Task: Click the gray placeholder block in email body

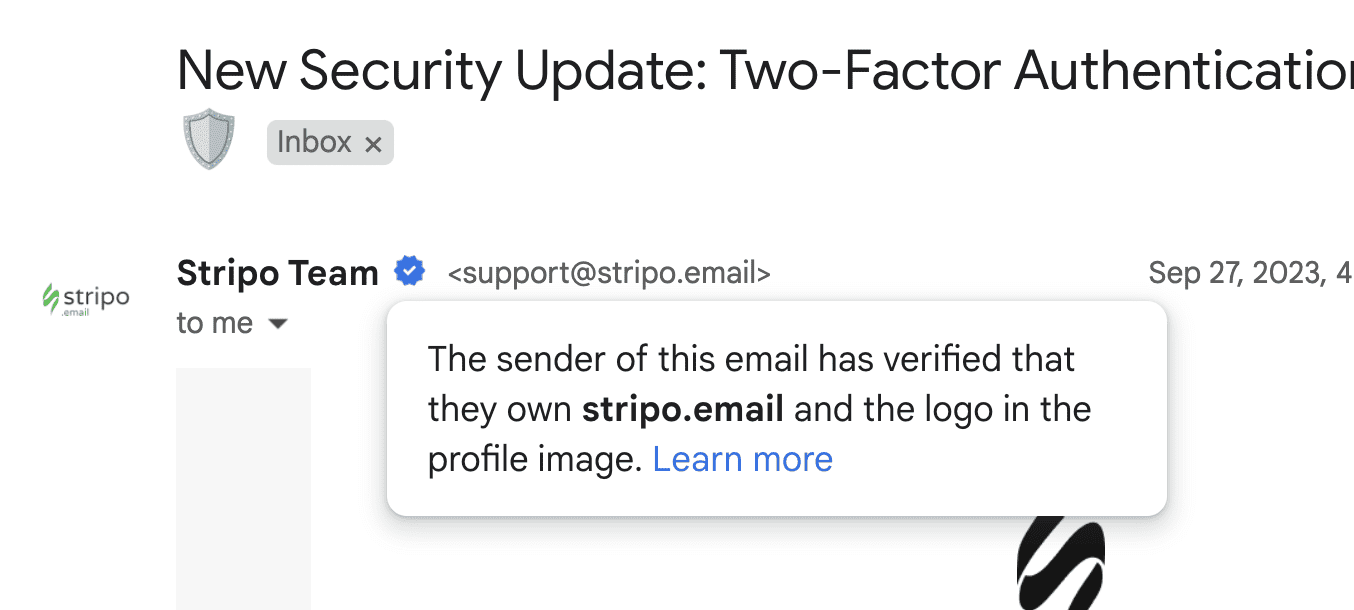Action: click(243, 488)
